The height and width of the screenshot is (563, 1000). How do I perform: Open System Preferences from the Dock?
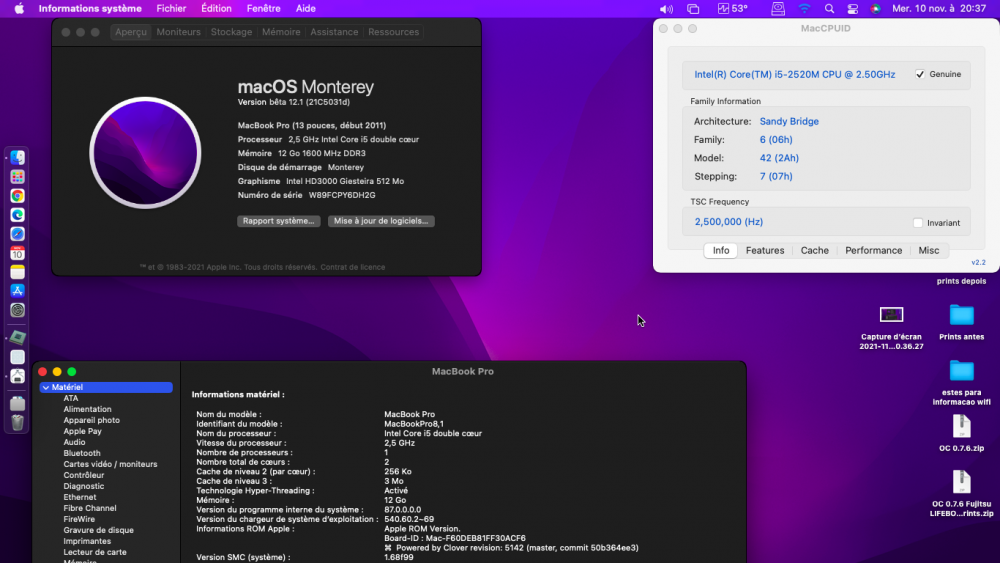[x=17, y=310]
